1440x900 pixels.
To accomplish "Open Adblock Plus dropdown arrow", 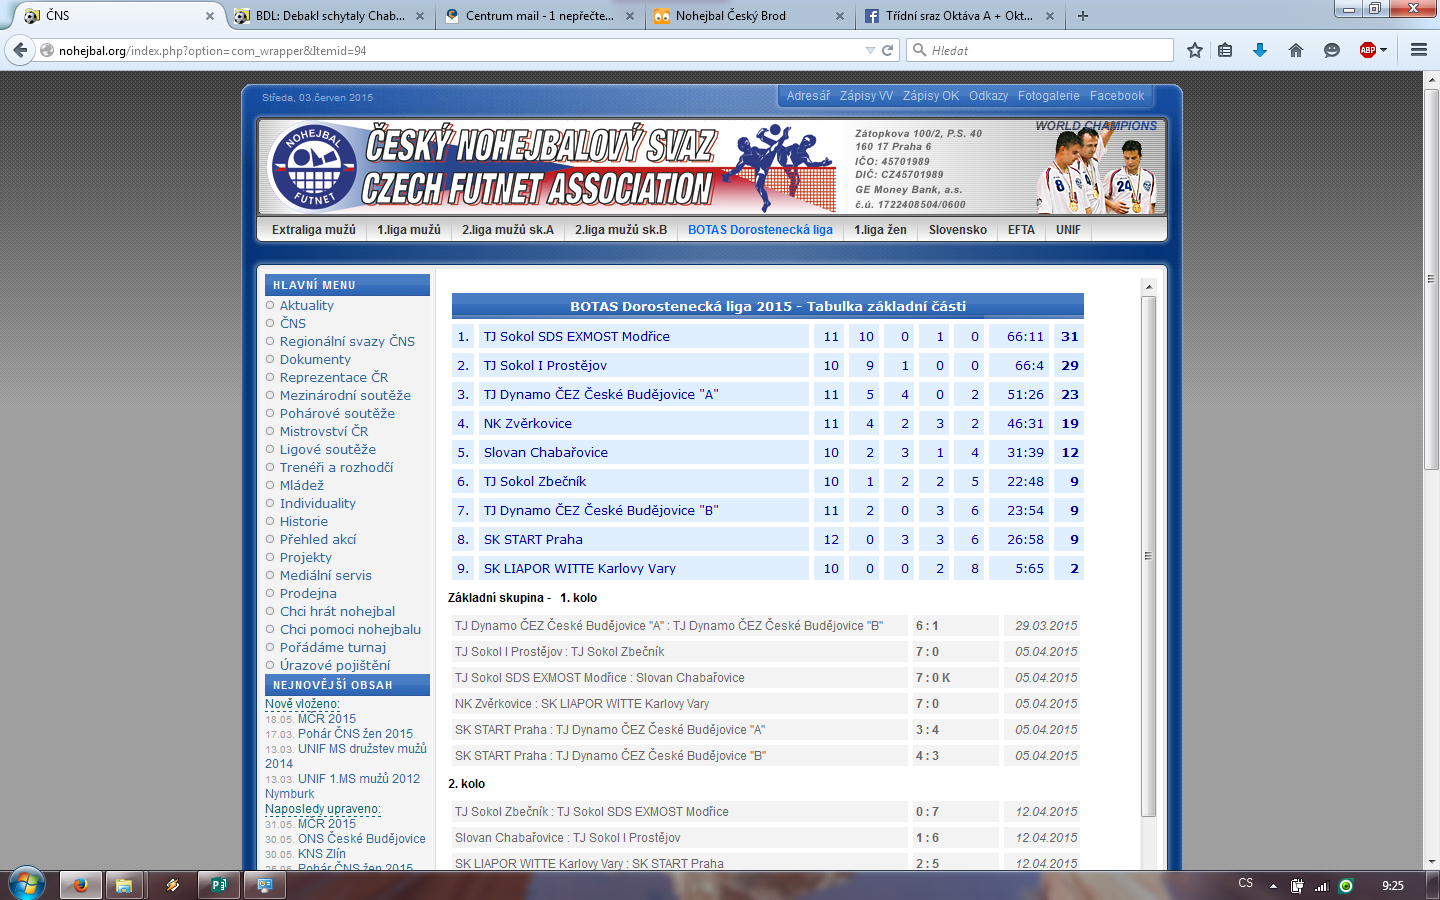I will coord(1384,50).
